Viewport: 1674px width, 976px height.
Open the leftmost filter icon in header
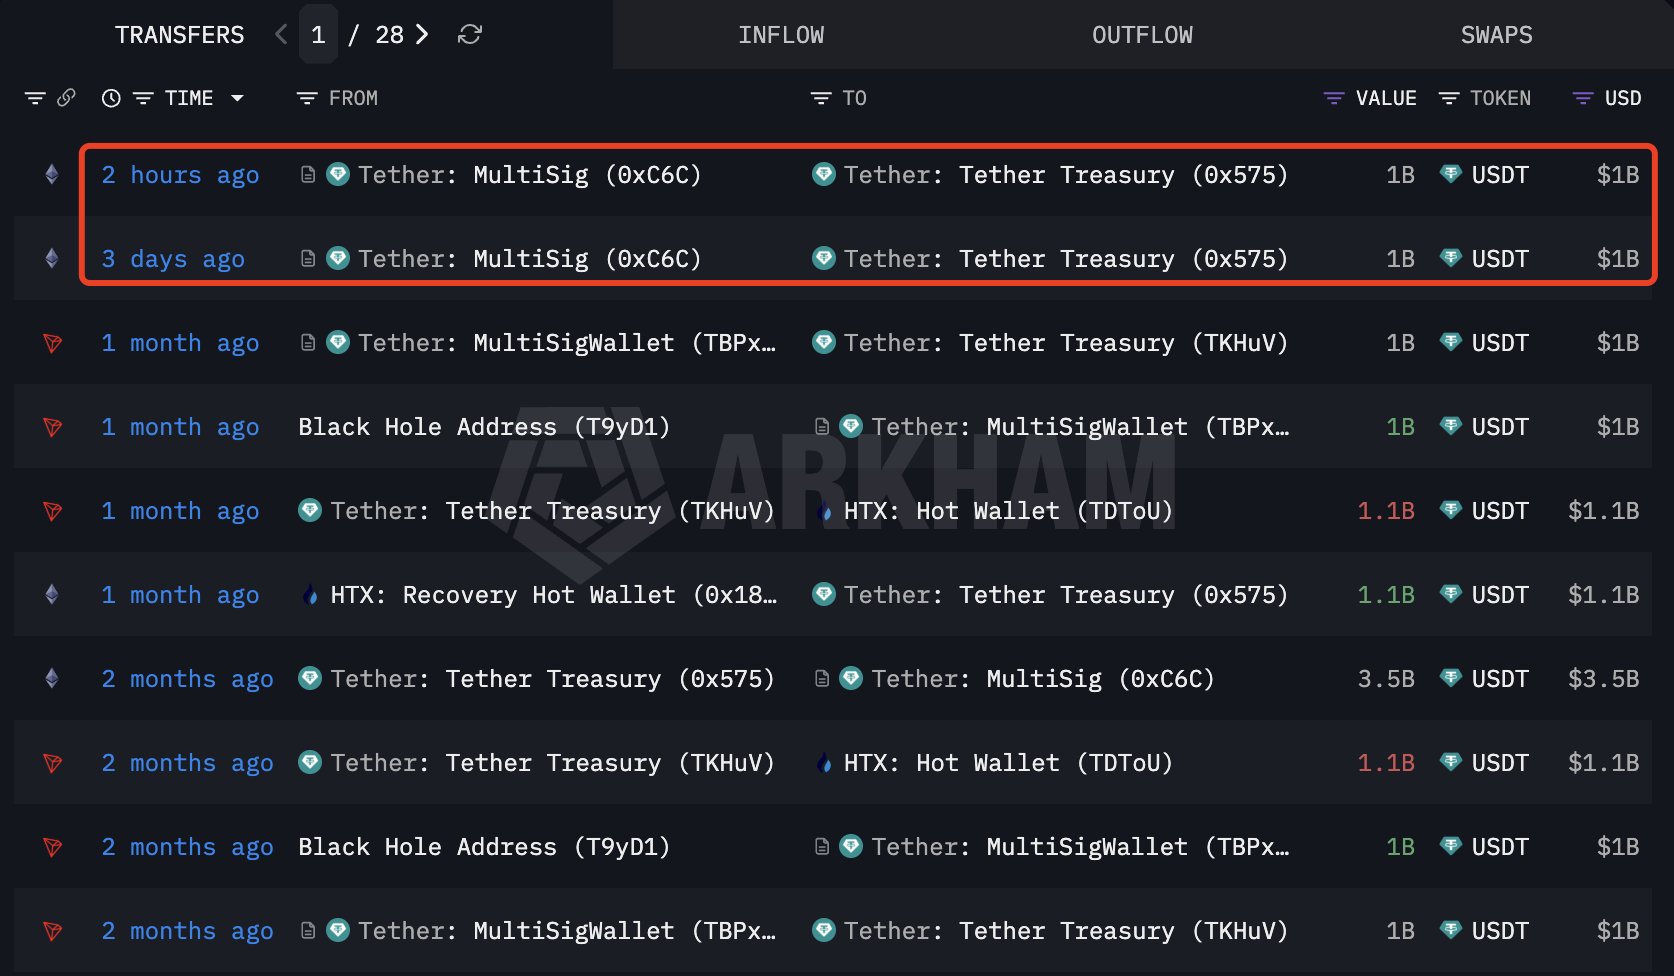(x=35, y=98)
